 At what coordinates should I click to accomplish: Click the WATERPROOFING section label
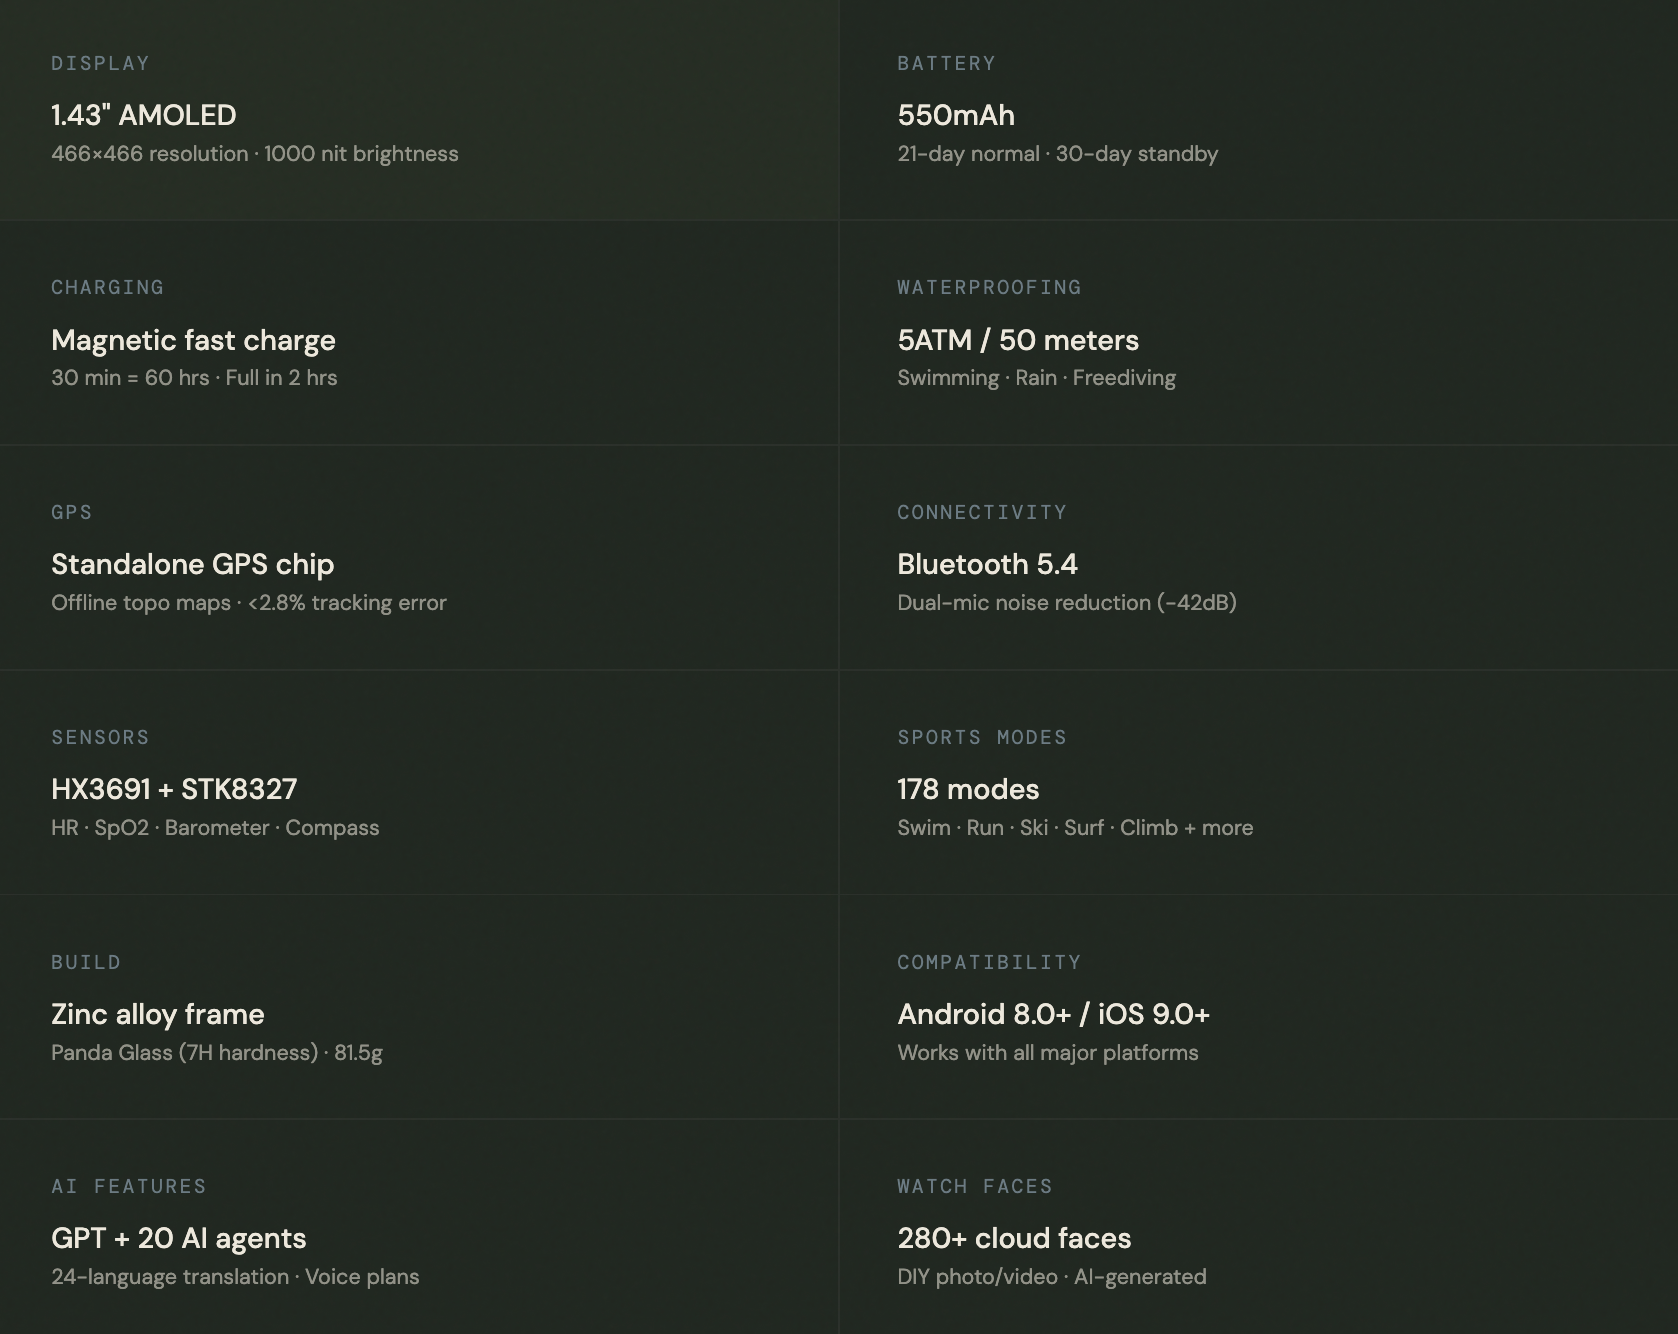[x=988, y=288]
